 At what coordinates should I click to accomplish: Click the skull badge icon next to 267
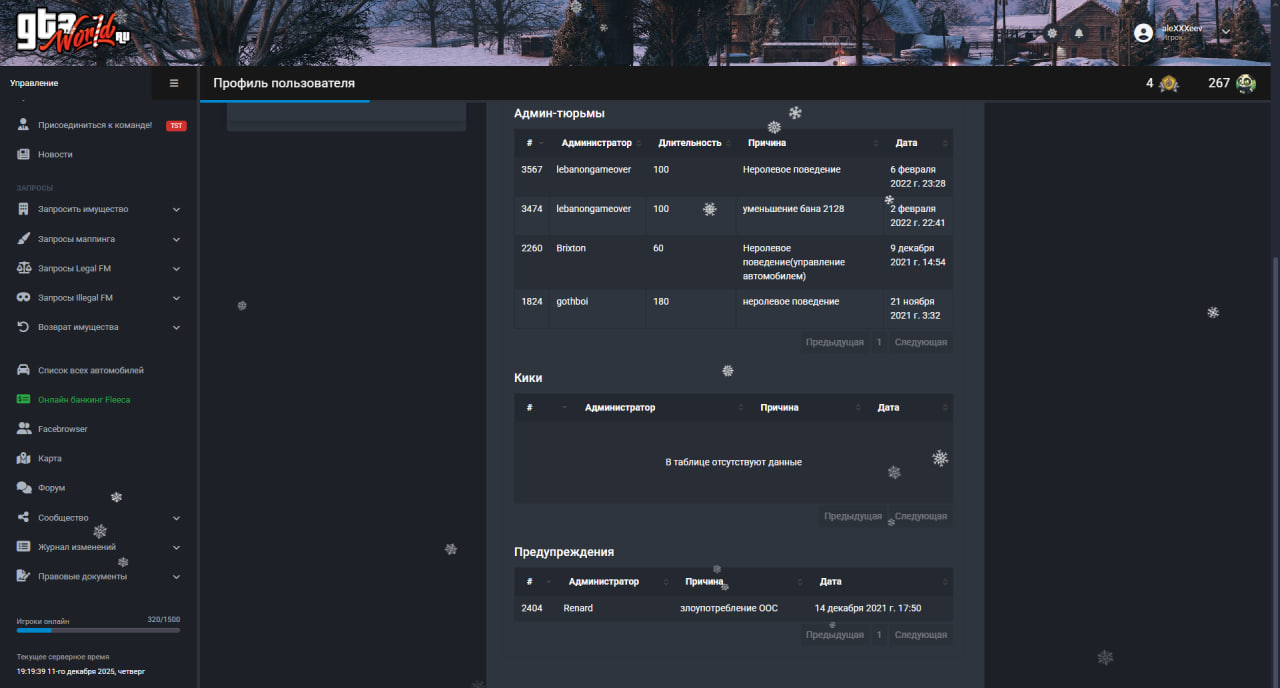(x=1246, y=84)
